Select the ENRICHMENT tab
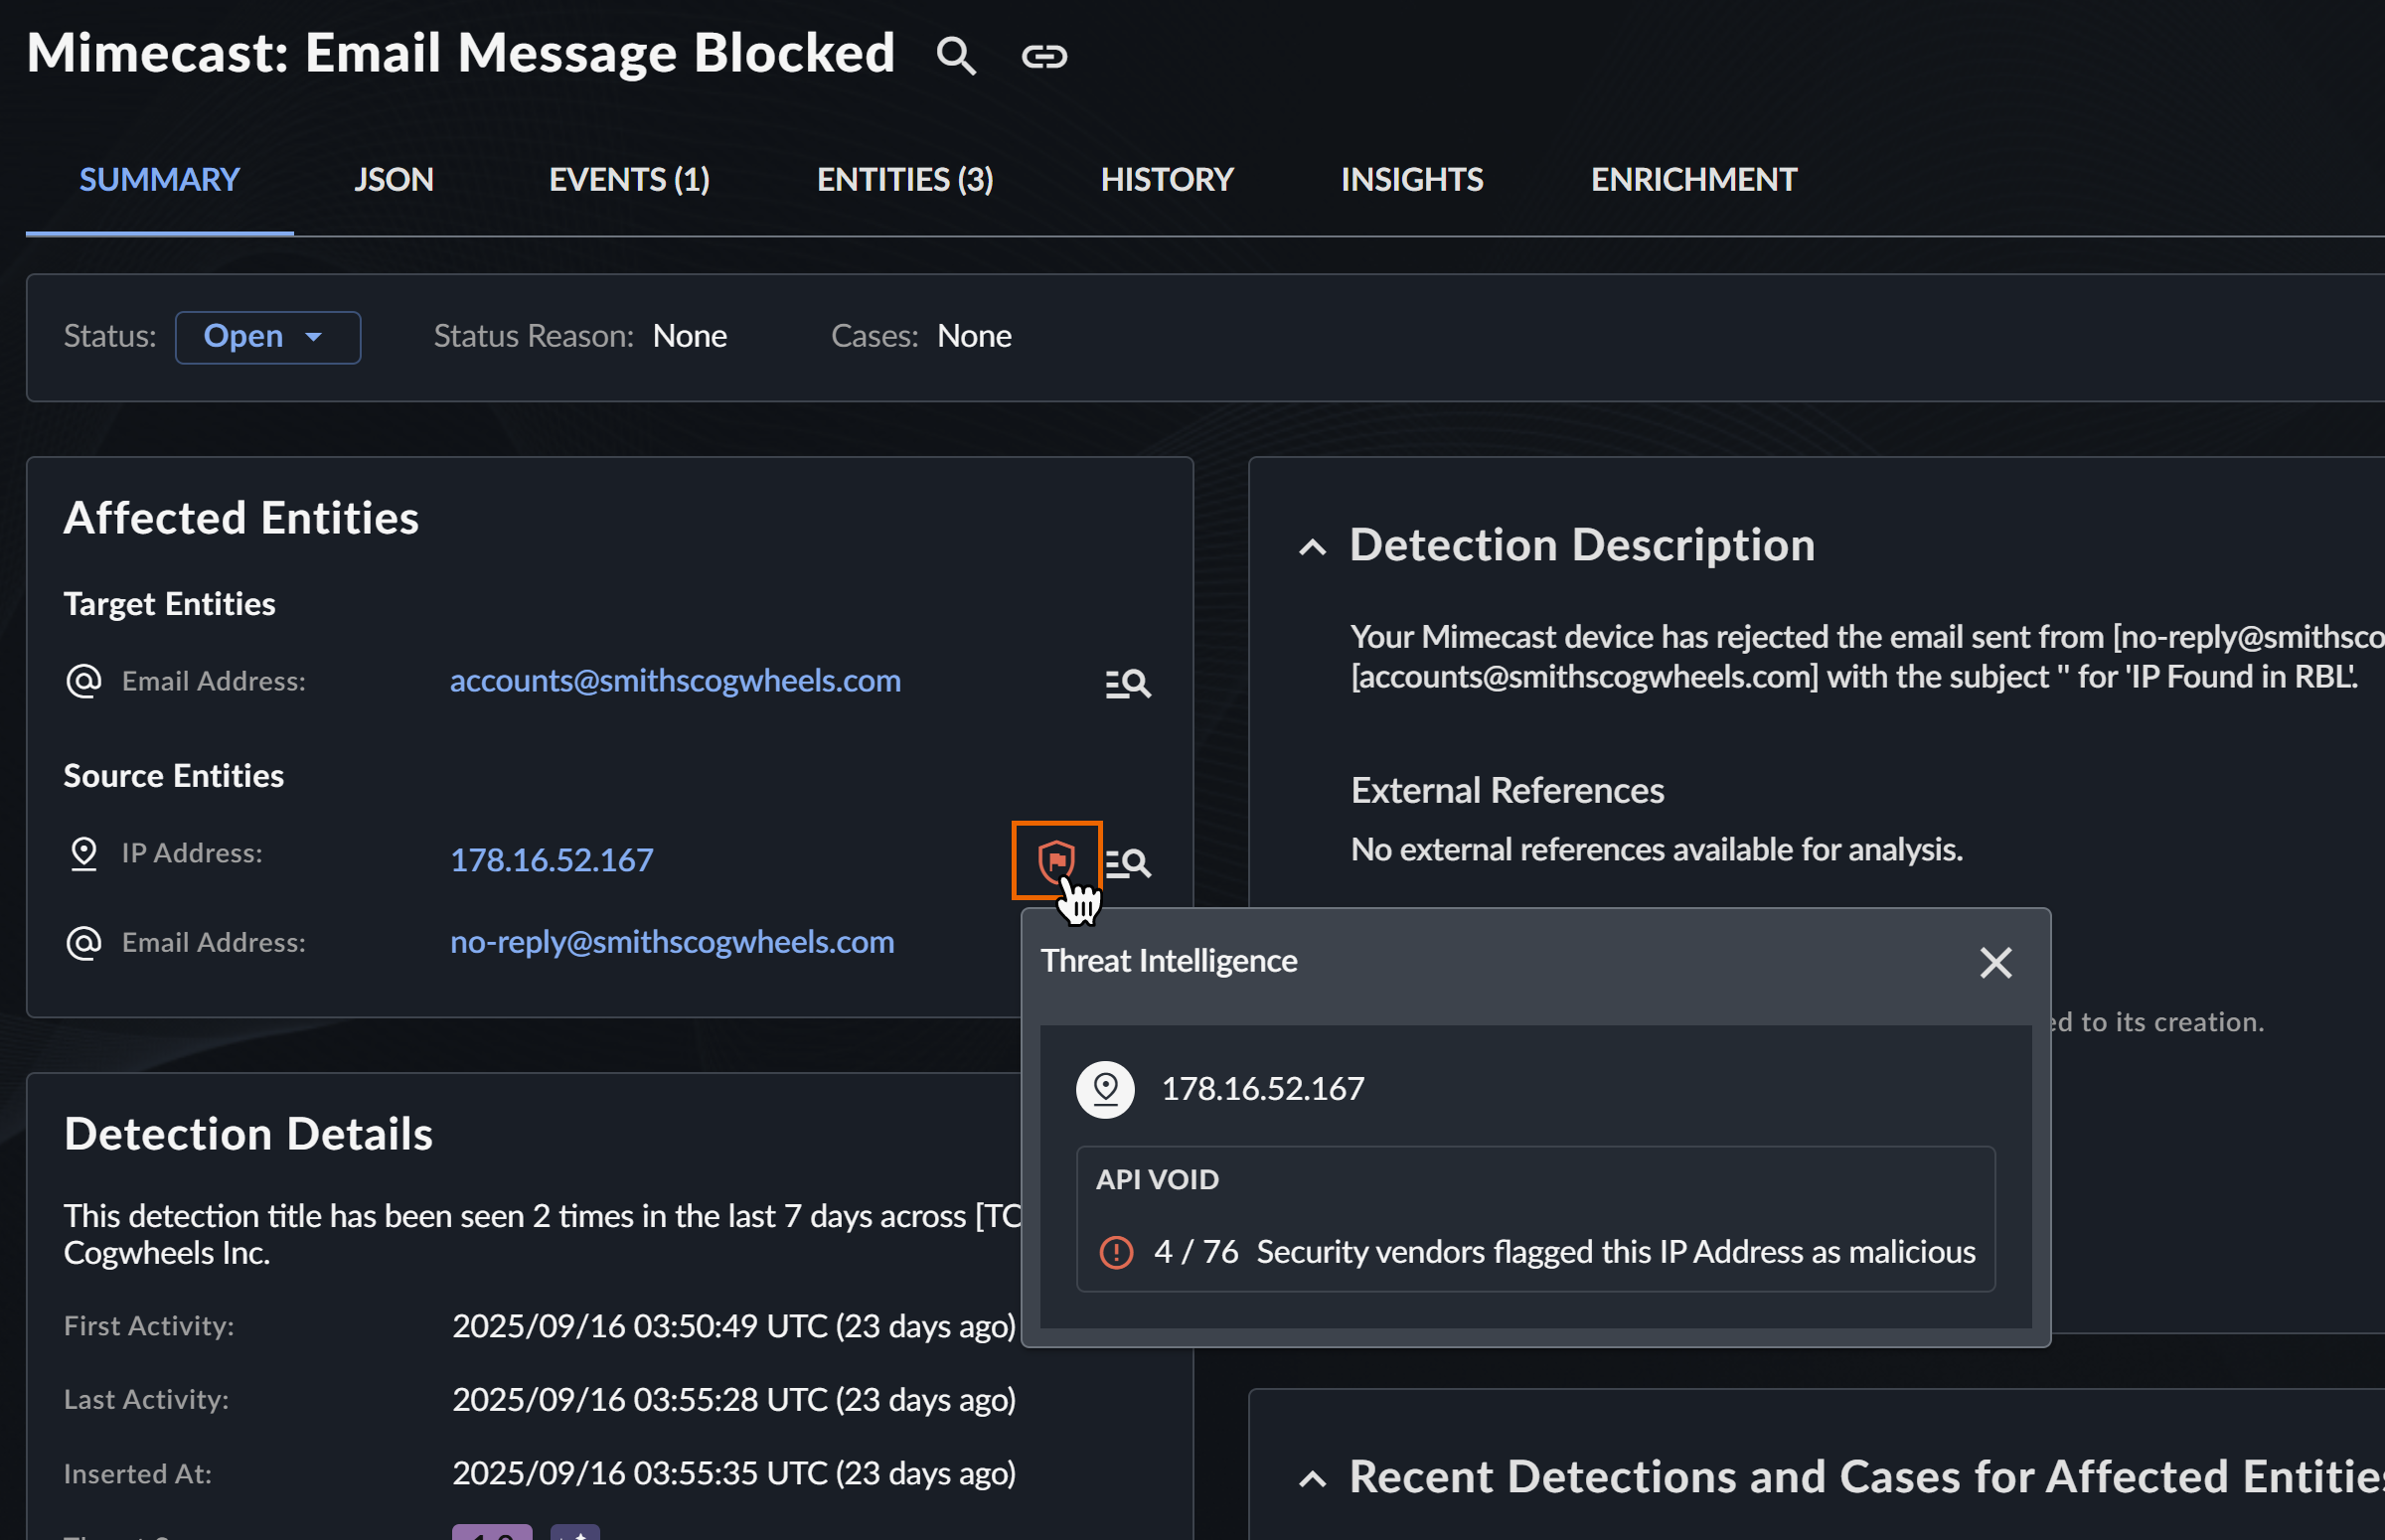 point(1693,180)
